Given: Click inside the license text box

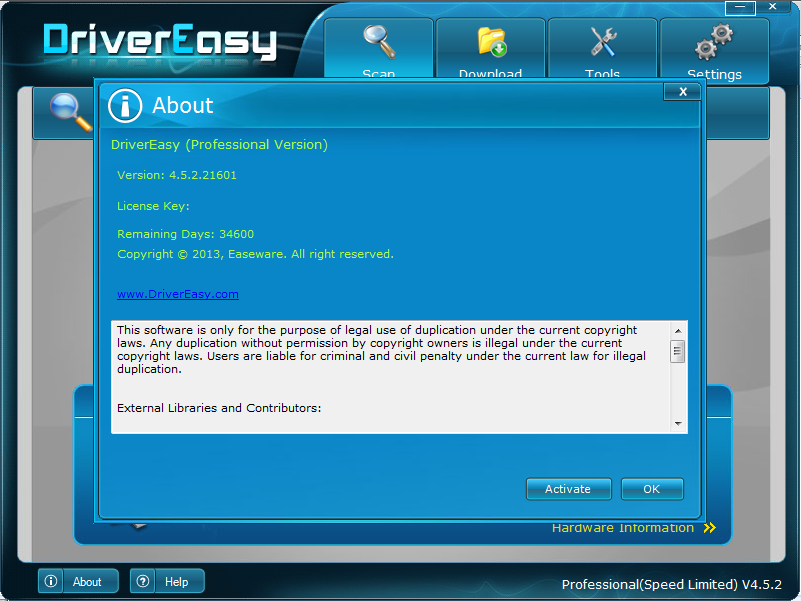Looking at the screenshot, I should 391,377.
